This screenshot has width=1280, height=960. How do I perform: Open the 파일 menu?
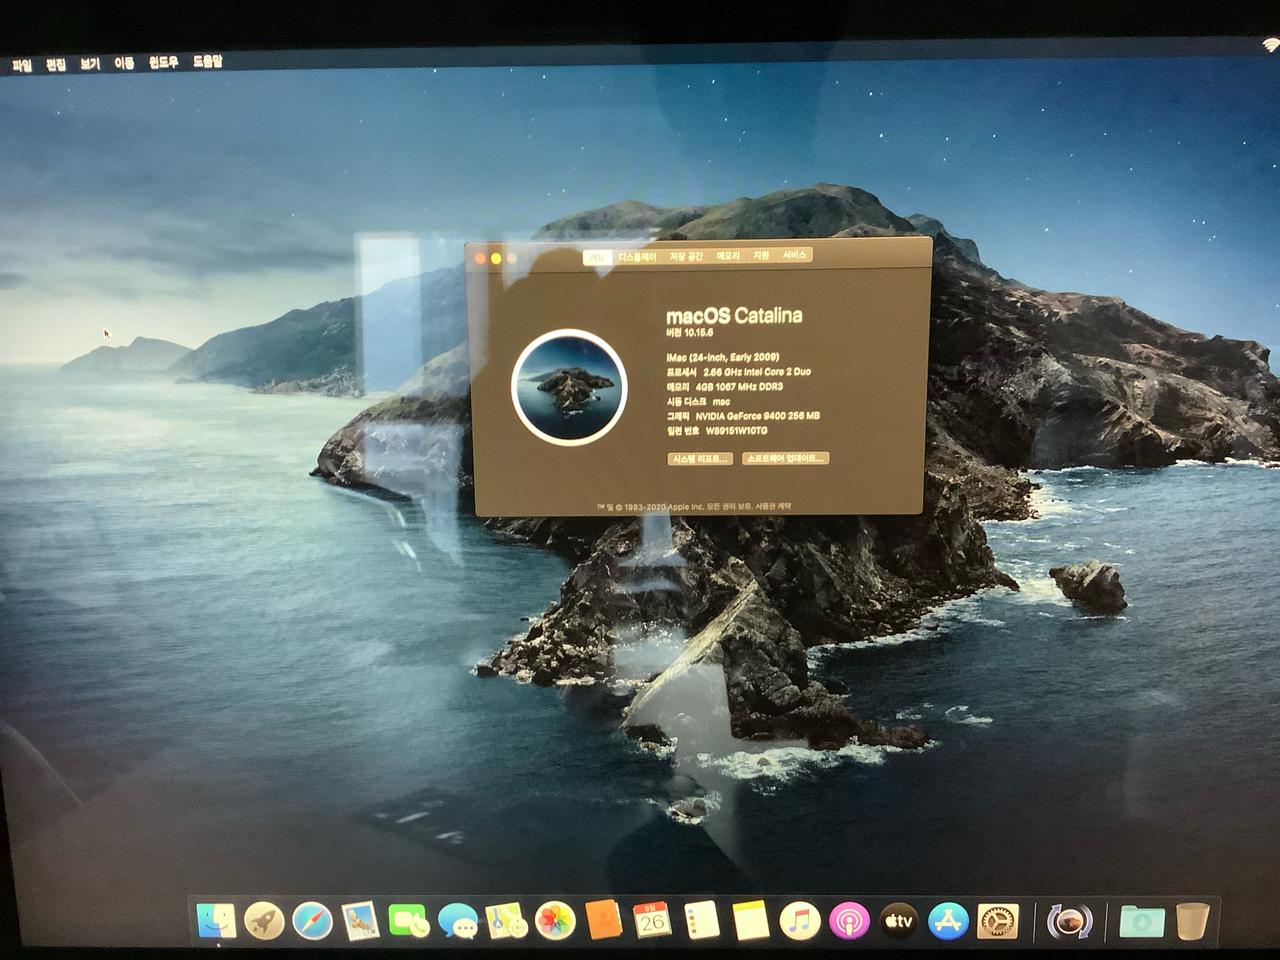click(22, 65)
